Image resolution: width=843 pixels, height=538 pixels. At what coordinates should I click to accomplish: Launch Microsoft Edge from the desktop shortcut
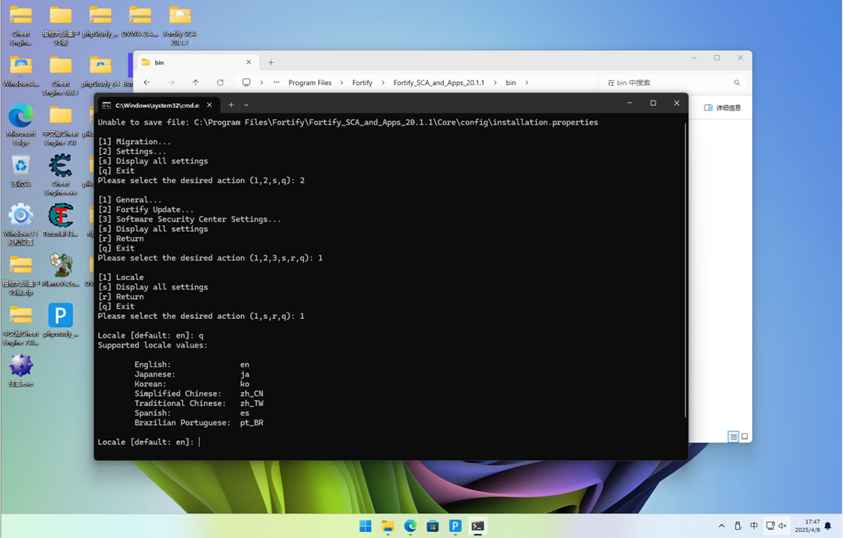20,125
